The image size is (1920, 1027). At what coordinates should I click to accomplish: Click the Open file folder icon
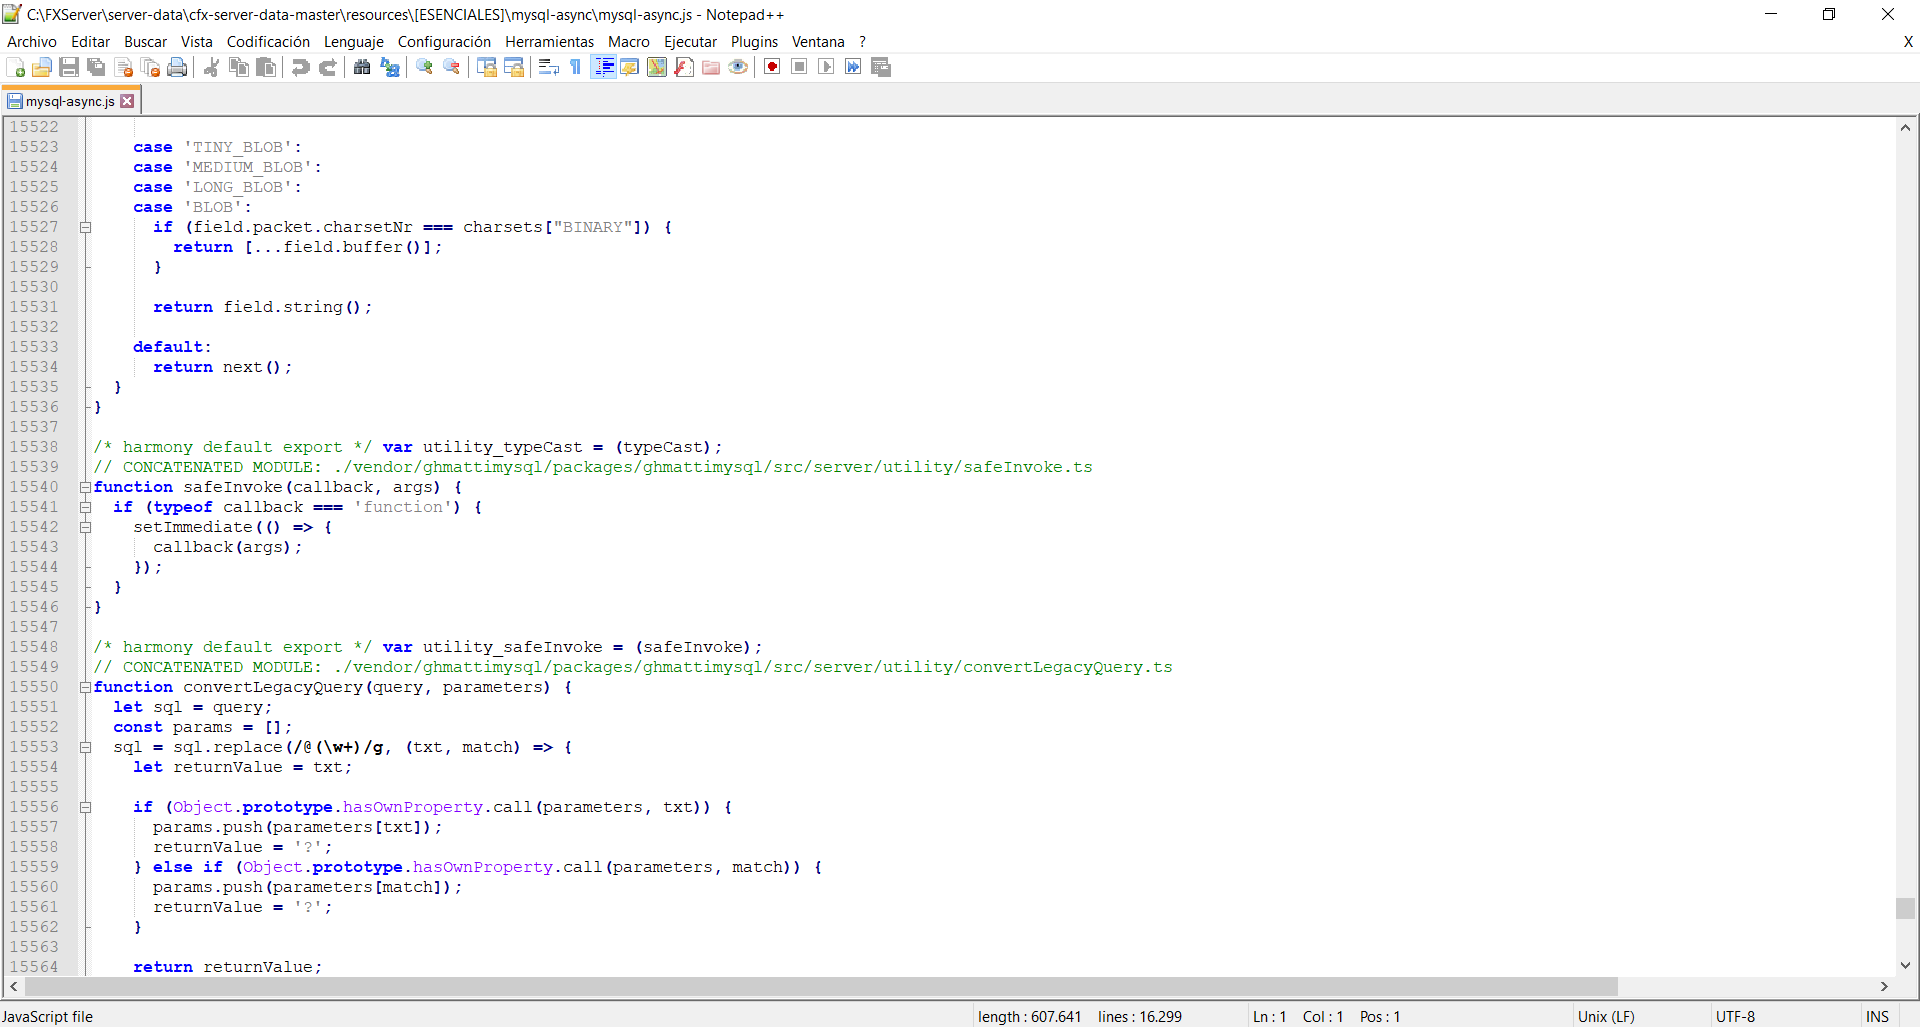point(42,67)
